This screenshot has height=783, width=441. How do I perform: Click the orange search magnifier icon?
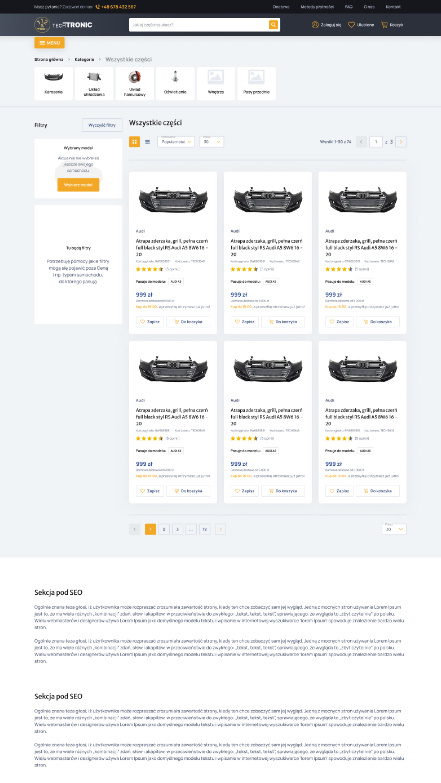273,24
